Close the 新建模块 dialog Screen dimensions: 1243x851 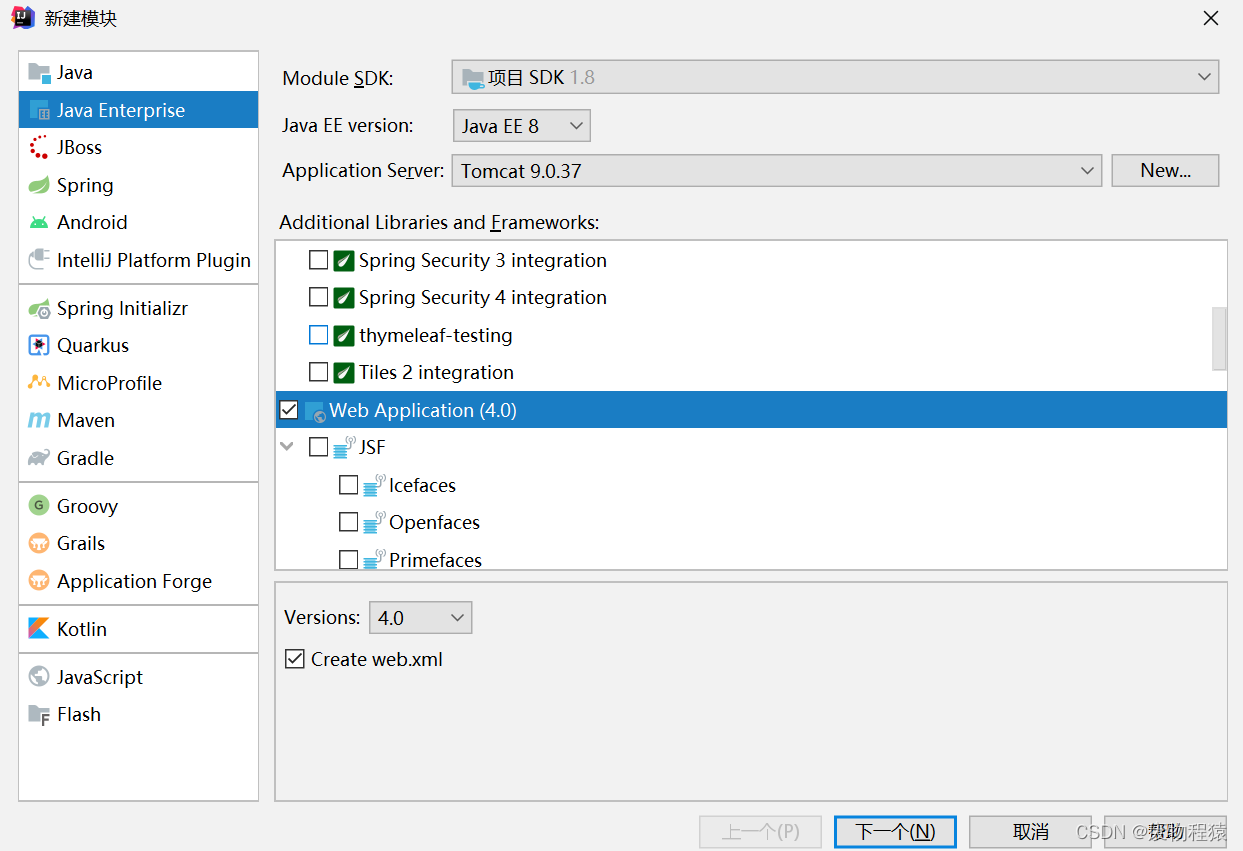[1211, 18]
